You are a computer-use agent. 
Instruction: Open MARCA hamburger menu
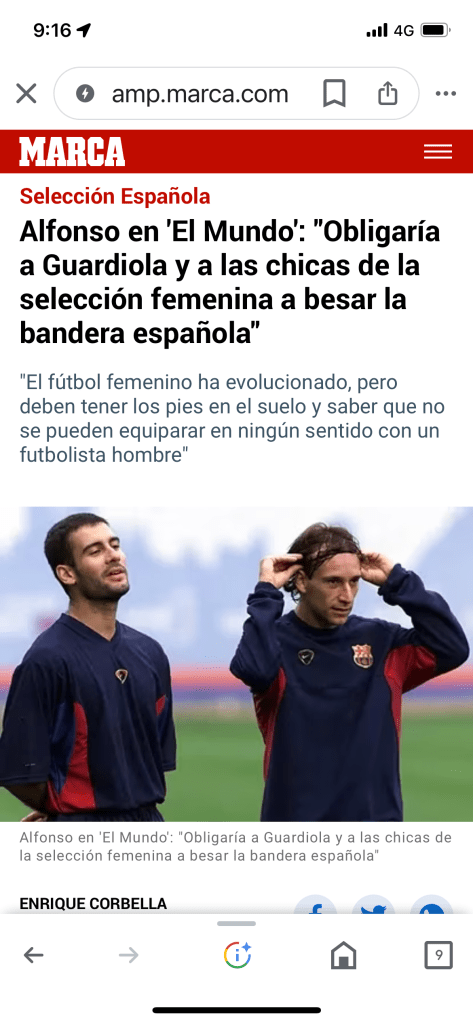438,151
